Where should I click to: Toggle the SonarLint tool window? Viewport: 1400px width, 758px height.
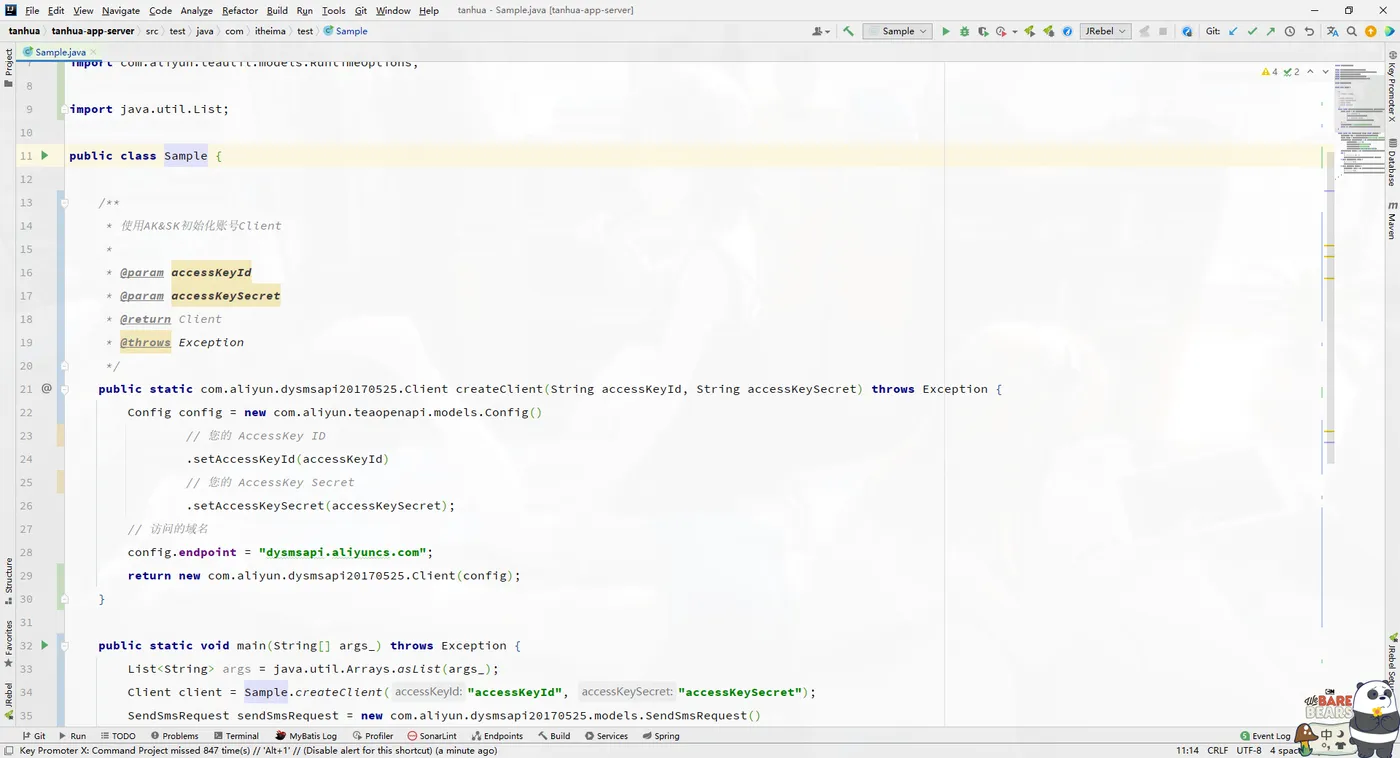(432, 736)
